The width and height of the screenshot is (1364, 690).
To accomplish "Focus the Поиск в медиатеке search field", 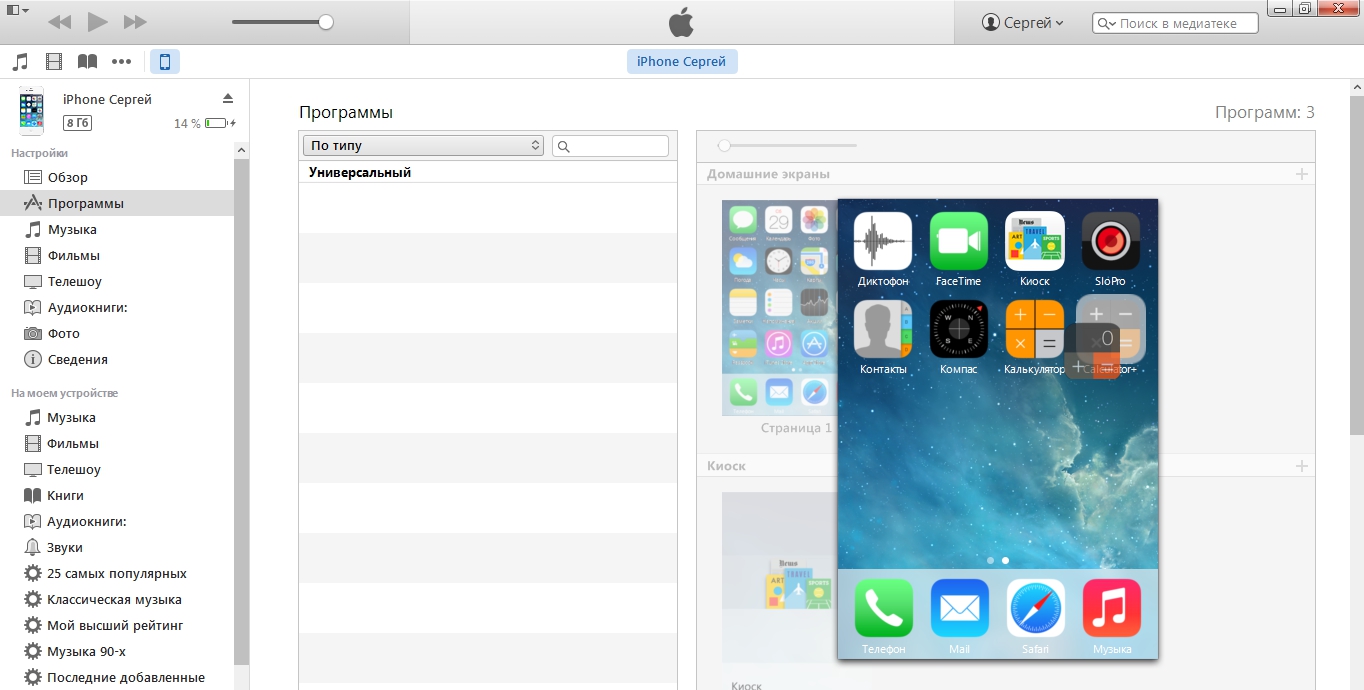I will pos(1175,23).
